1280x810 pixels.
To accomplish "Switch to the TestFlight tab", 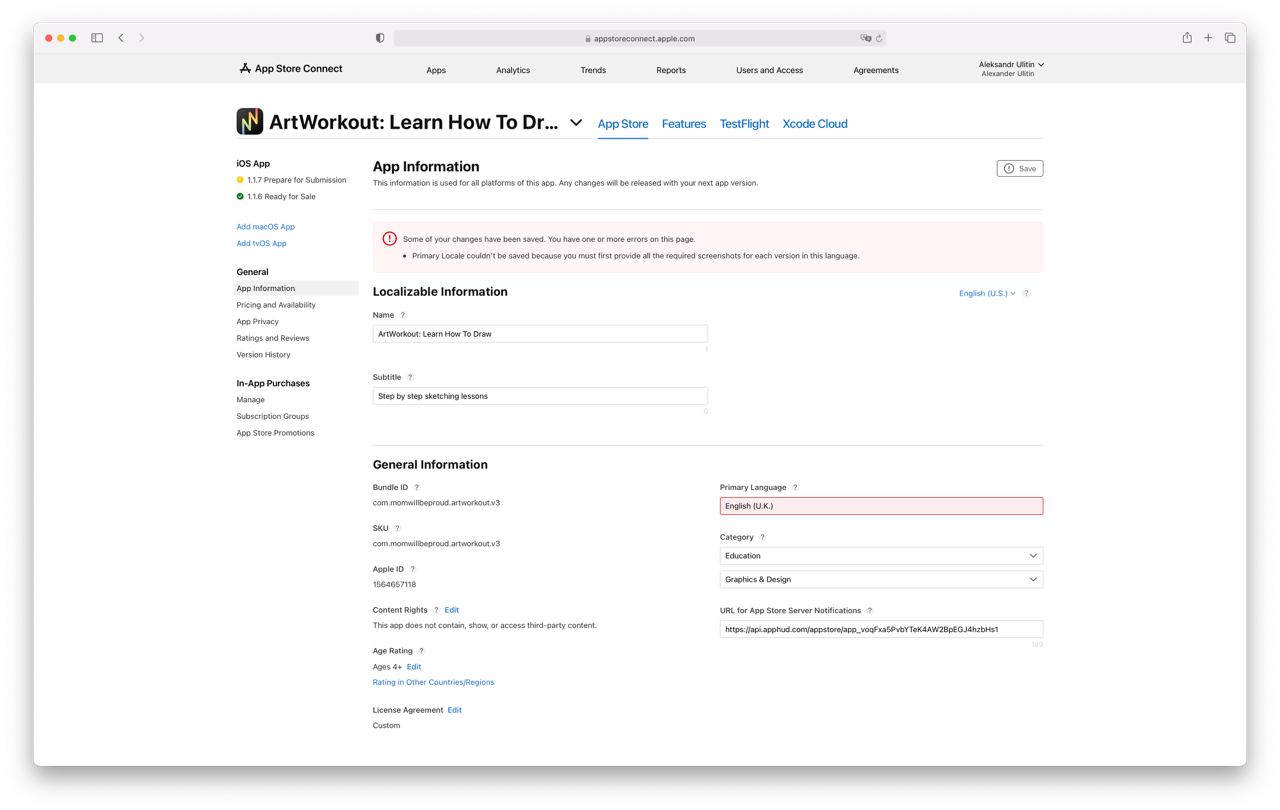I will coord(745,124).
